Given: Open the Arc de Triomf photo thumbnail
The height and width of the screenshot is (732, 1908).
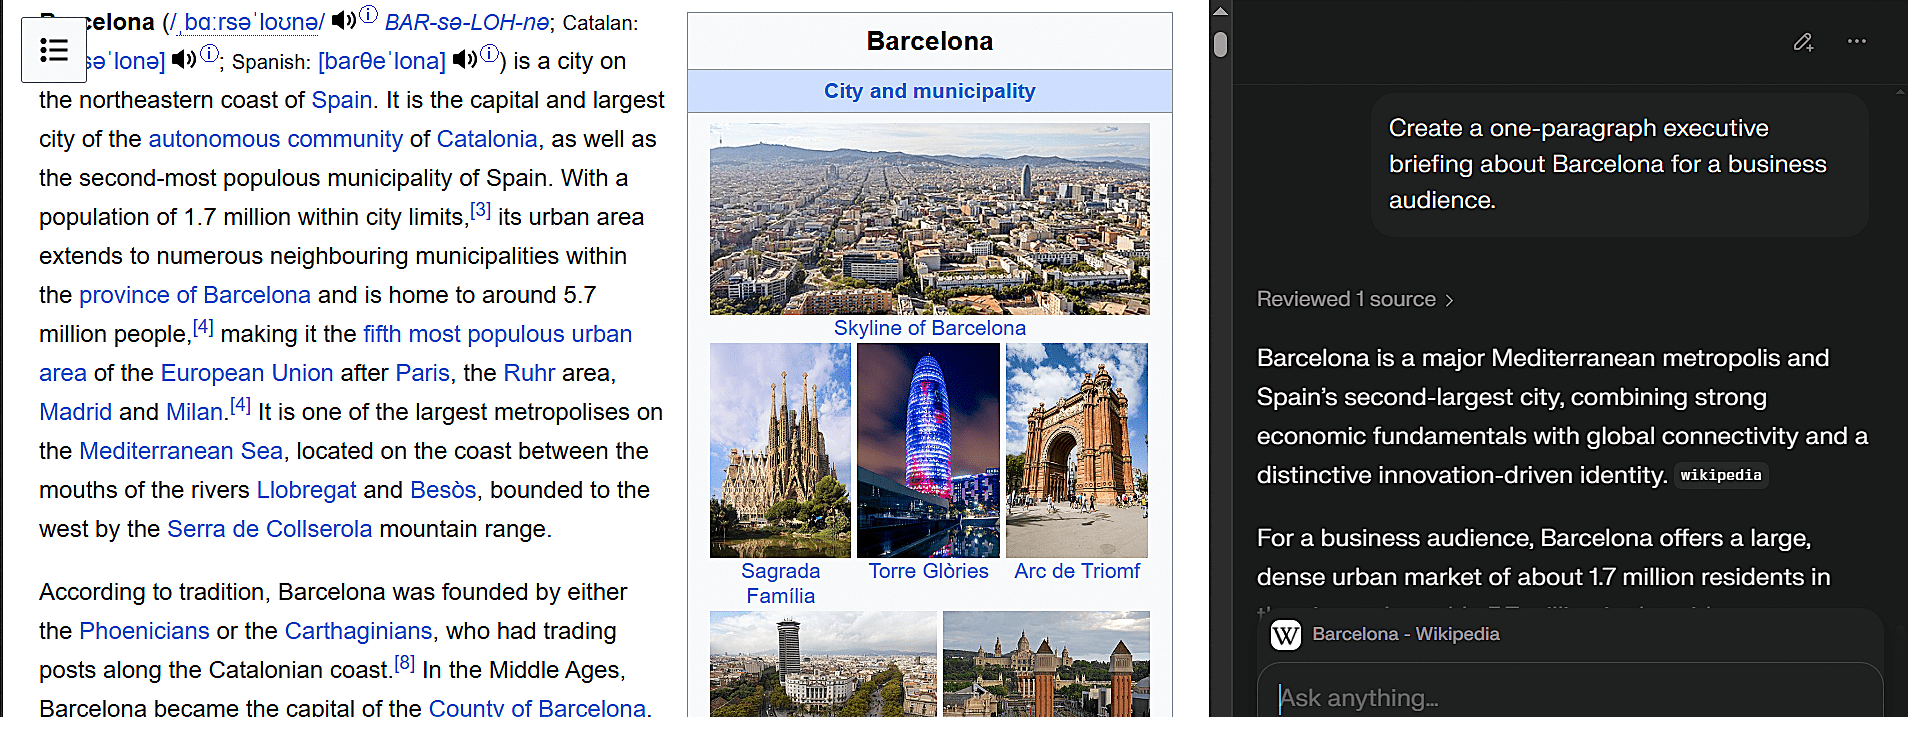Looking at the screenshot, I should [x=1077, y=450].
